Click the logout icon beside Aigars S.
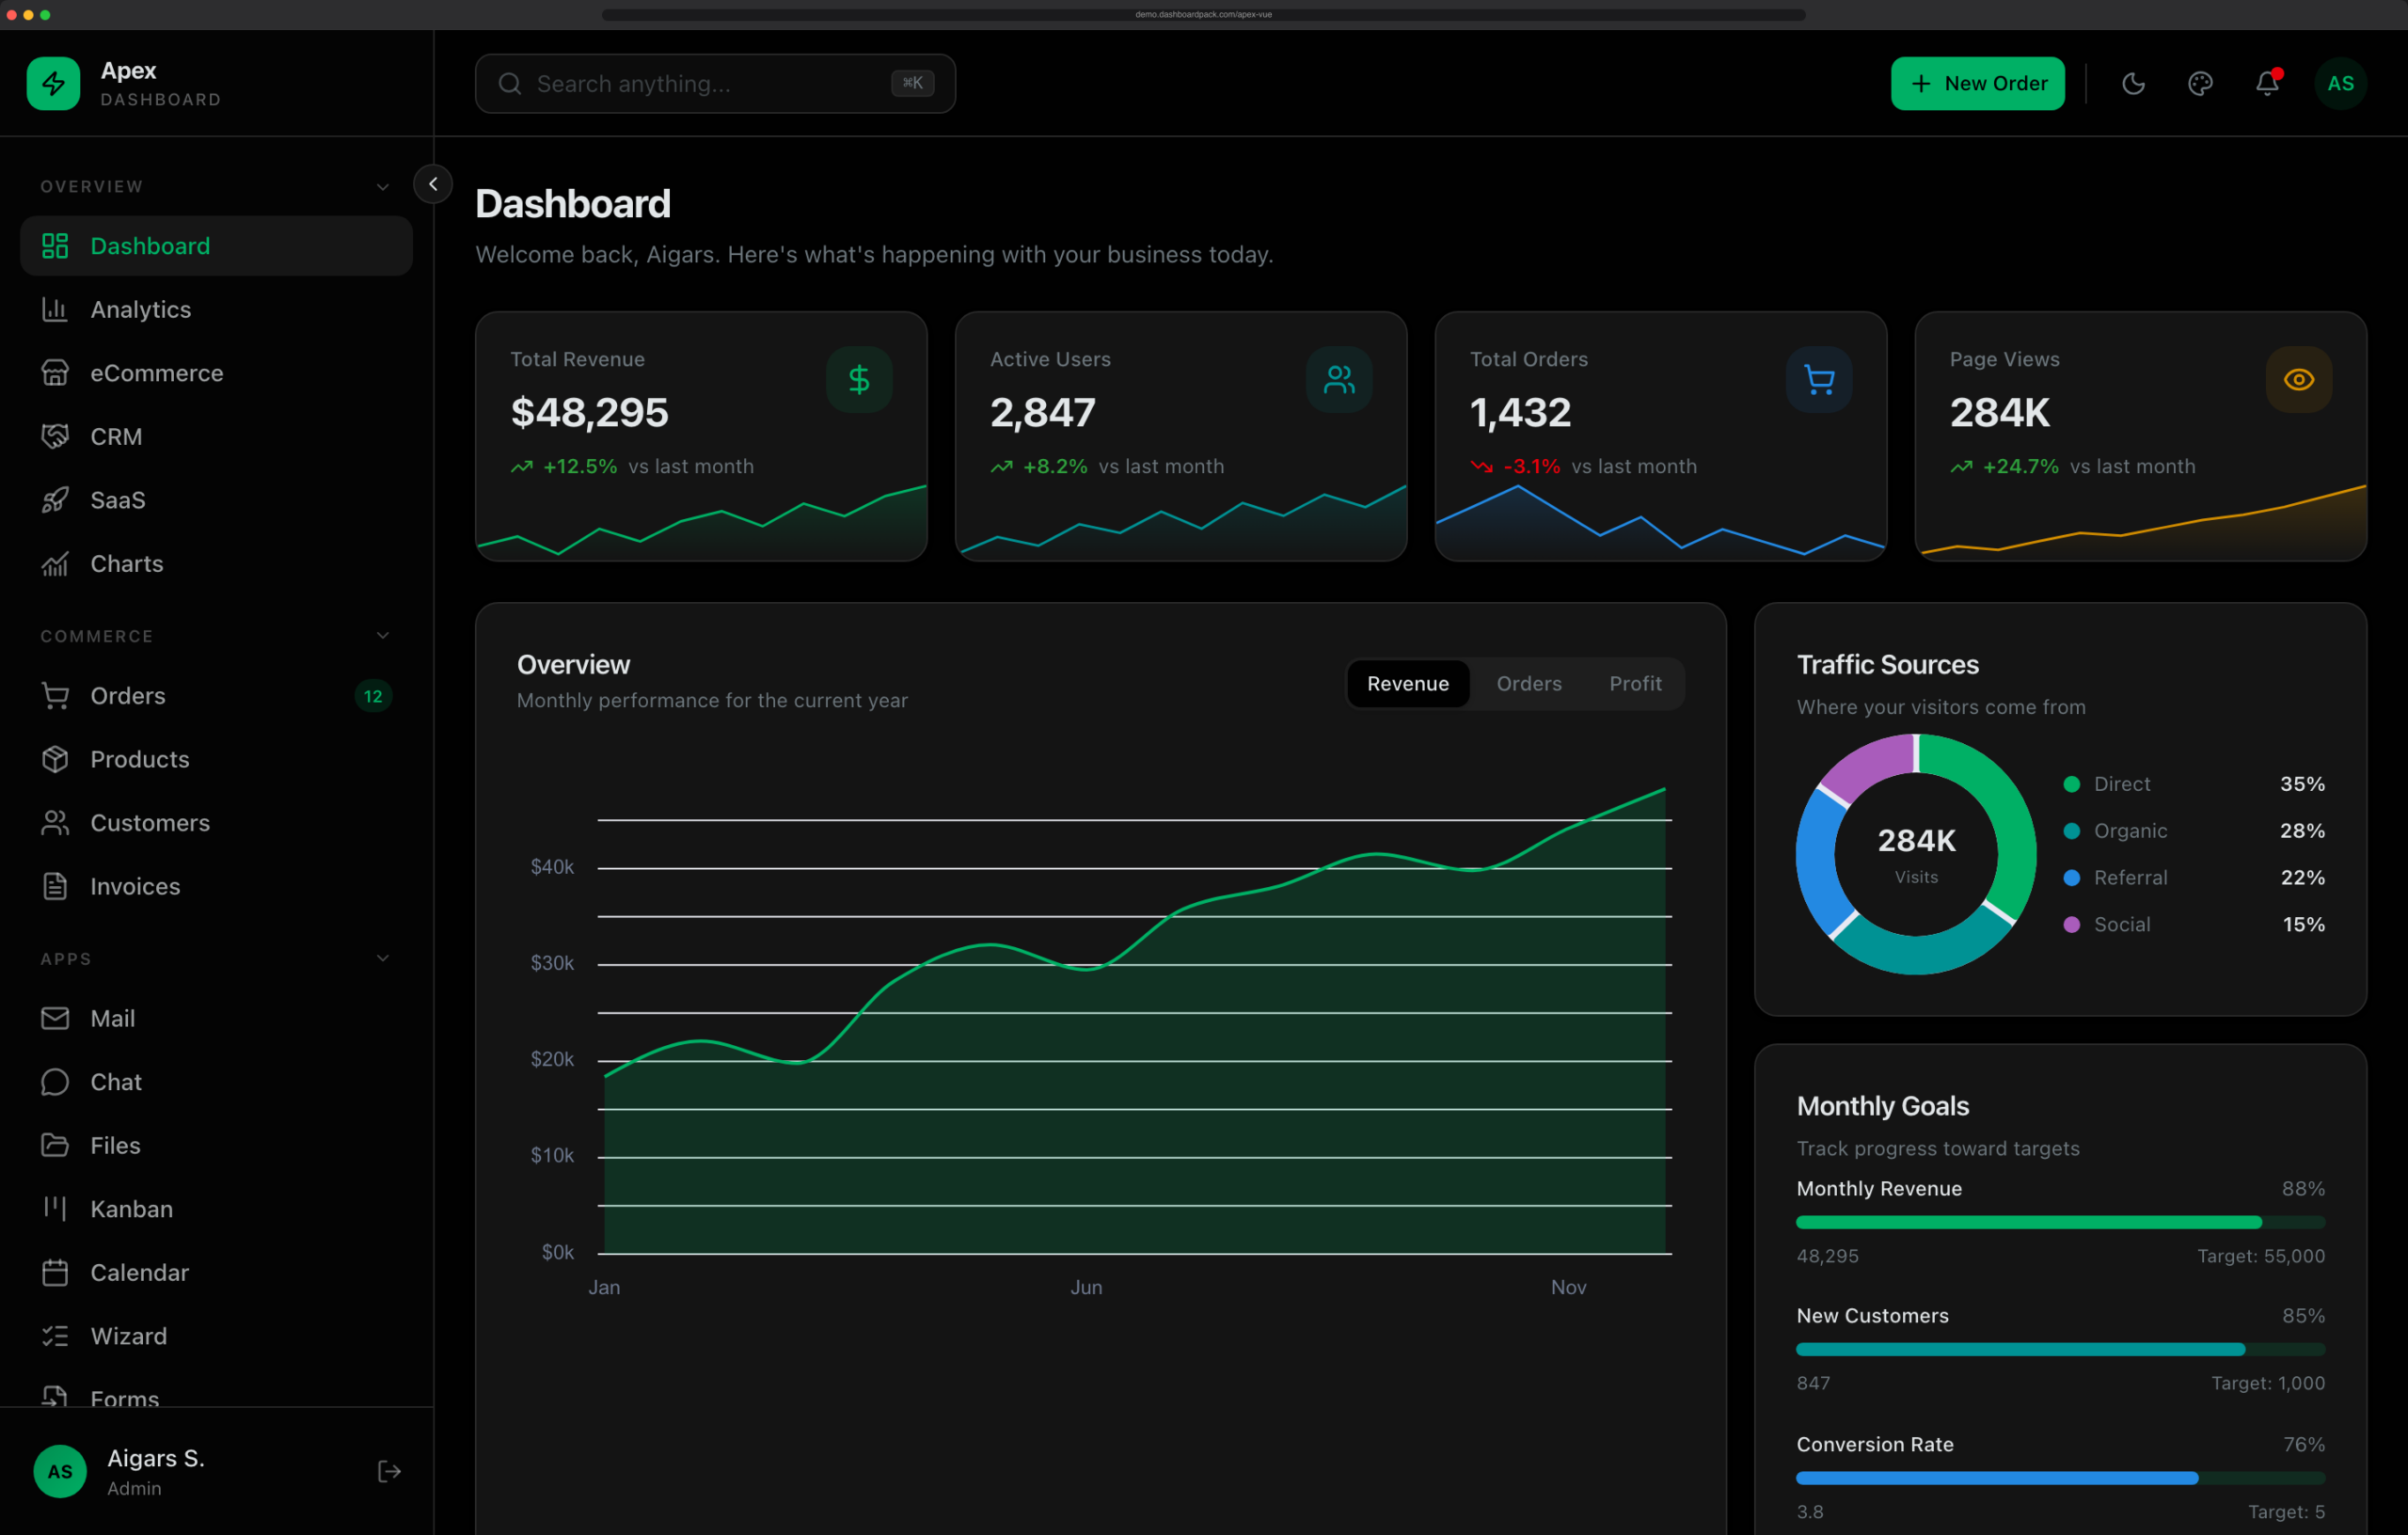 point(389,1471)
